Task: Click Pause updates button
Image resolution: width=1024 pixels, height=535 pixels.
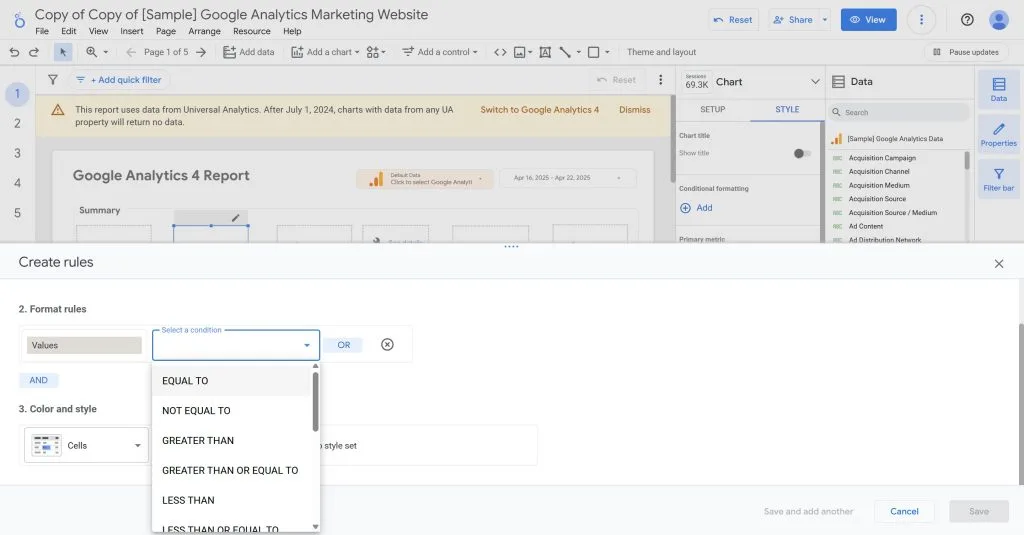Action: pyautogui.click(x=967, y=52)
